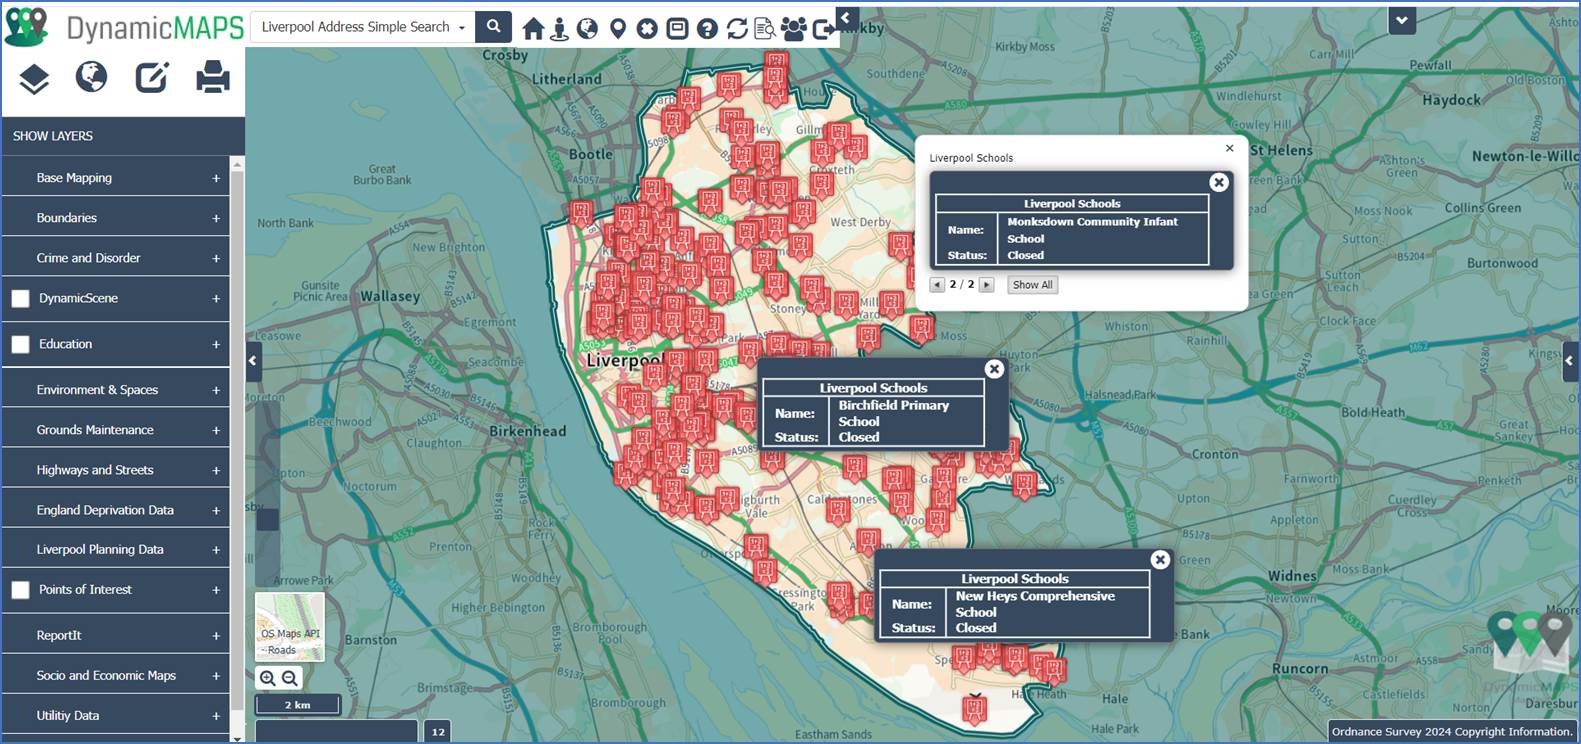Click the SHOW LAYERS header
1581x744 pixels.
[x=123, y=136]
